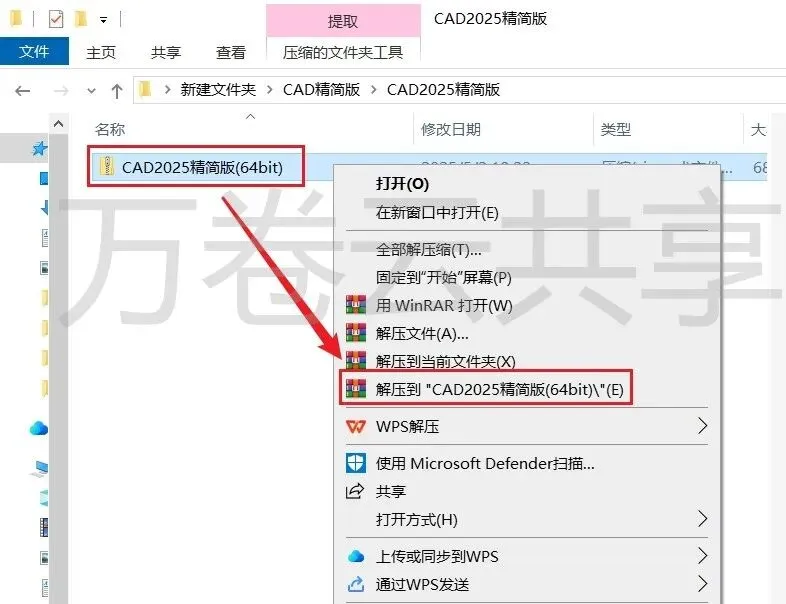Image resolution: width=786 pixels, height=604 pixels.
Task: Select the CAD2025精简版(64bit) archive file
Action: (203, 167)
